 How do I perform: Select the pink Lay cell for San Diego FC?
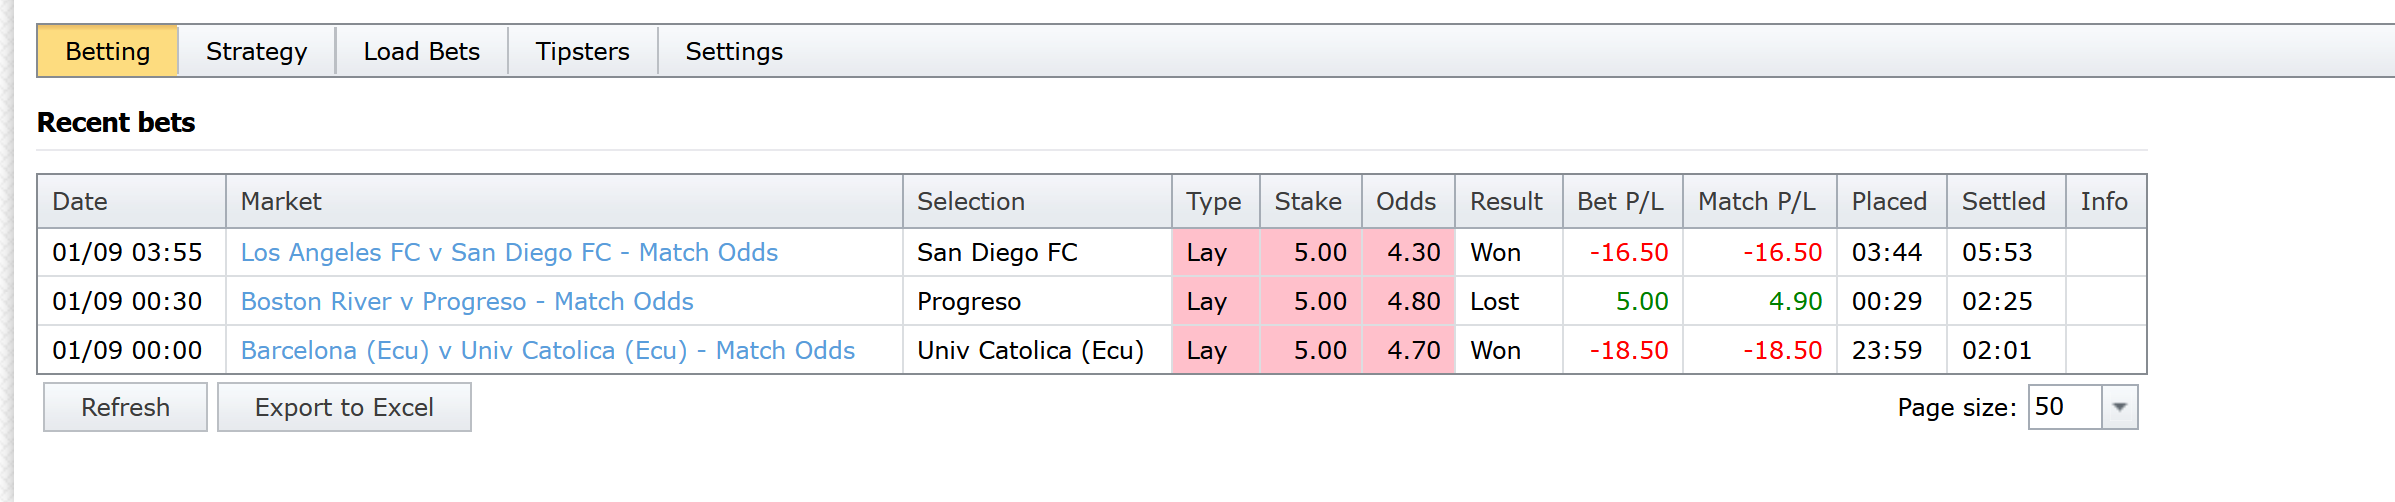coord(1215,253)
